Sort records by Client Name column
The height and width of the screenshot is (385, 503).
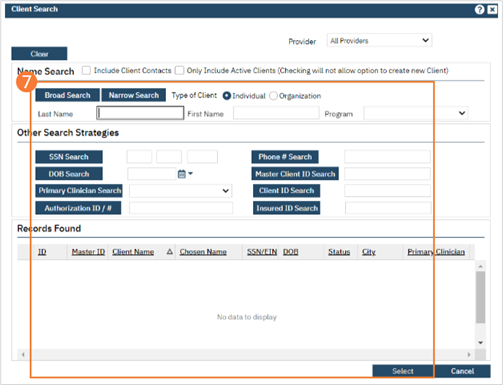(133, 252)
